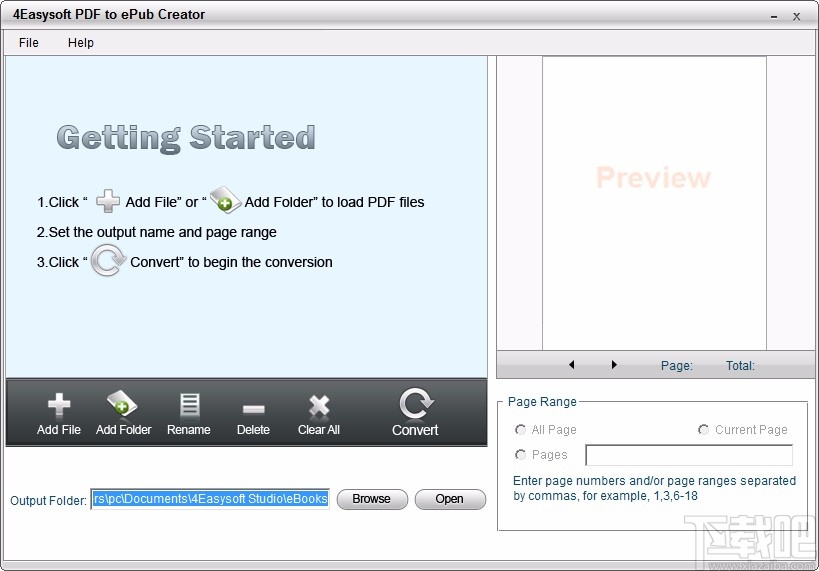Viewport: 819px width, 571px height.
Task: Click the Rename toolbar icon
Action: (189, 405)
